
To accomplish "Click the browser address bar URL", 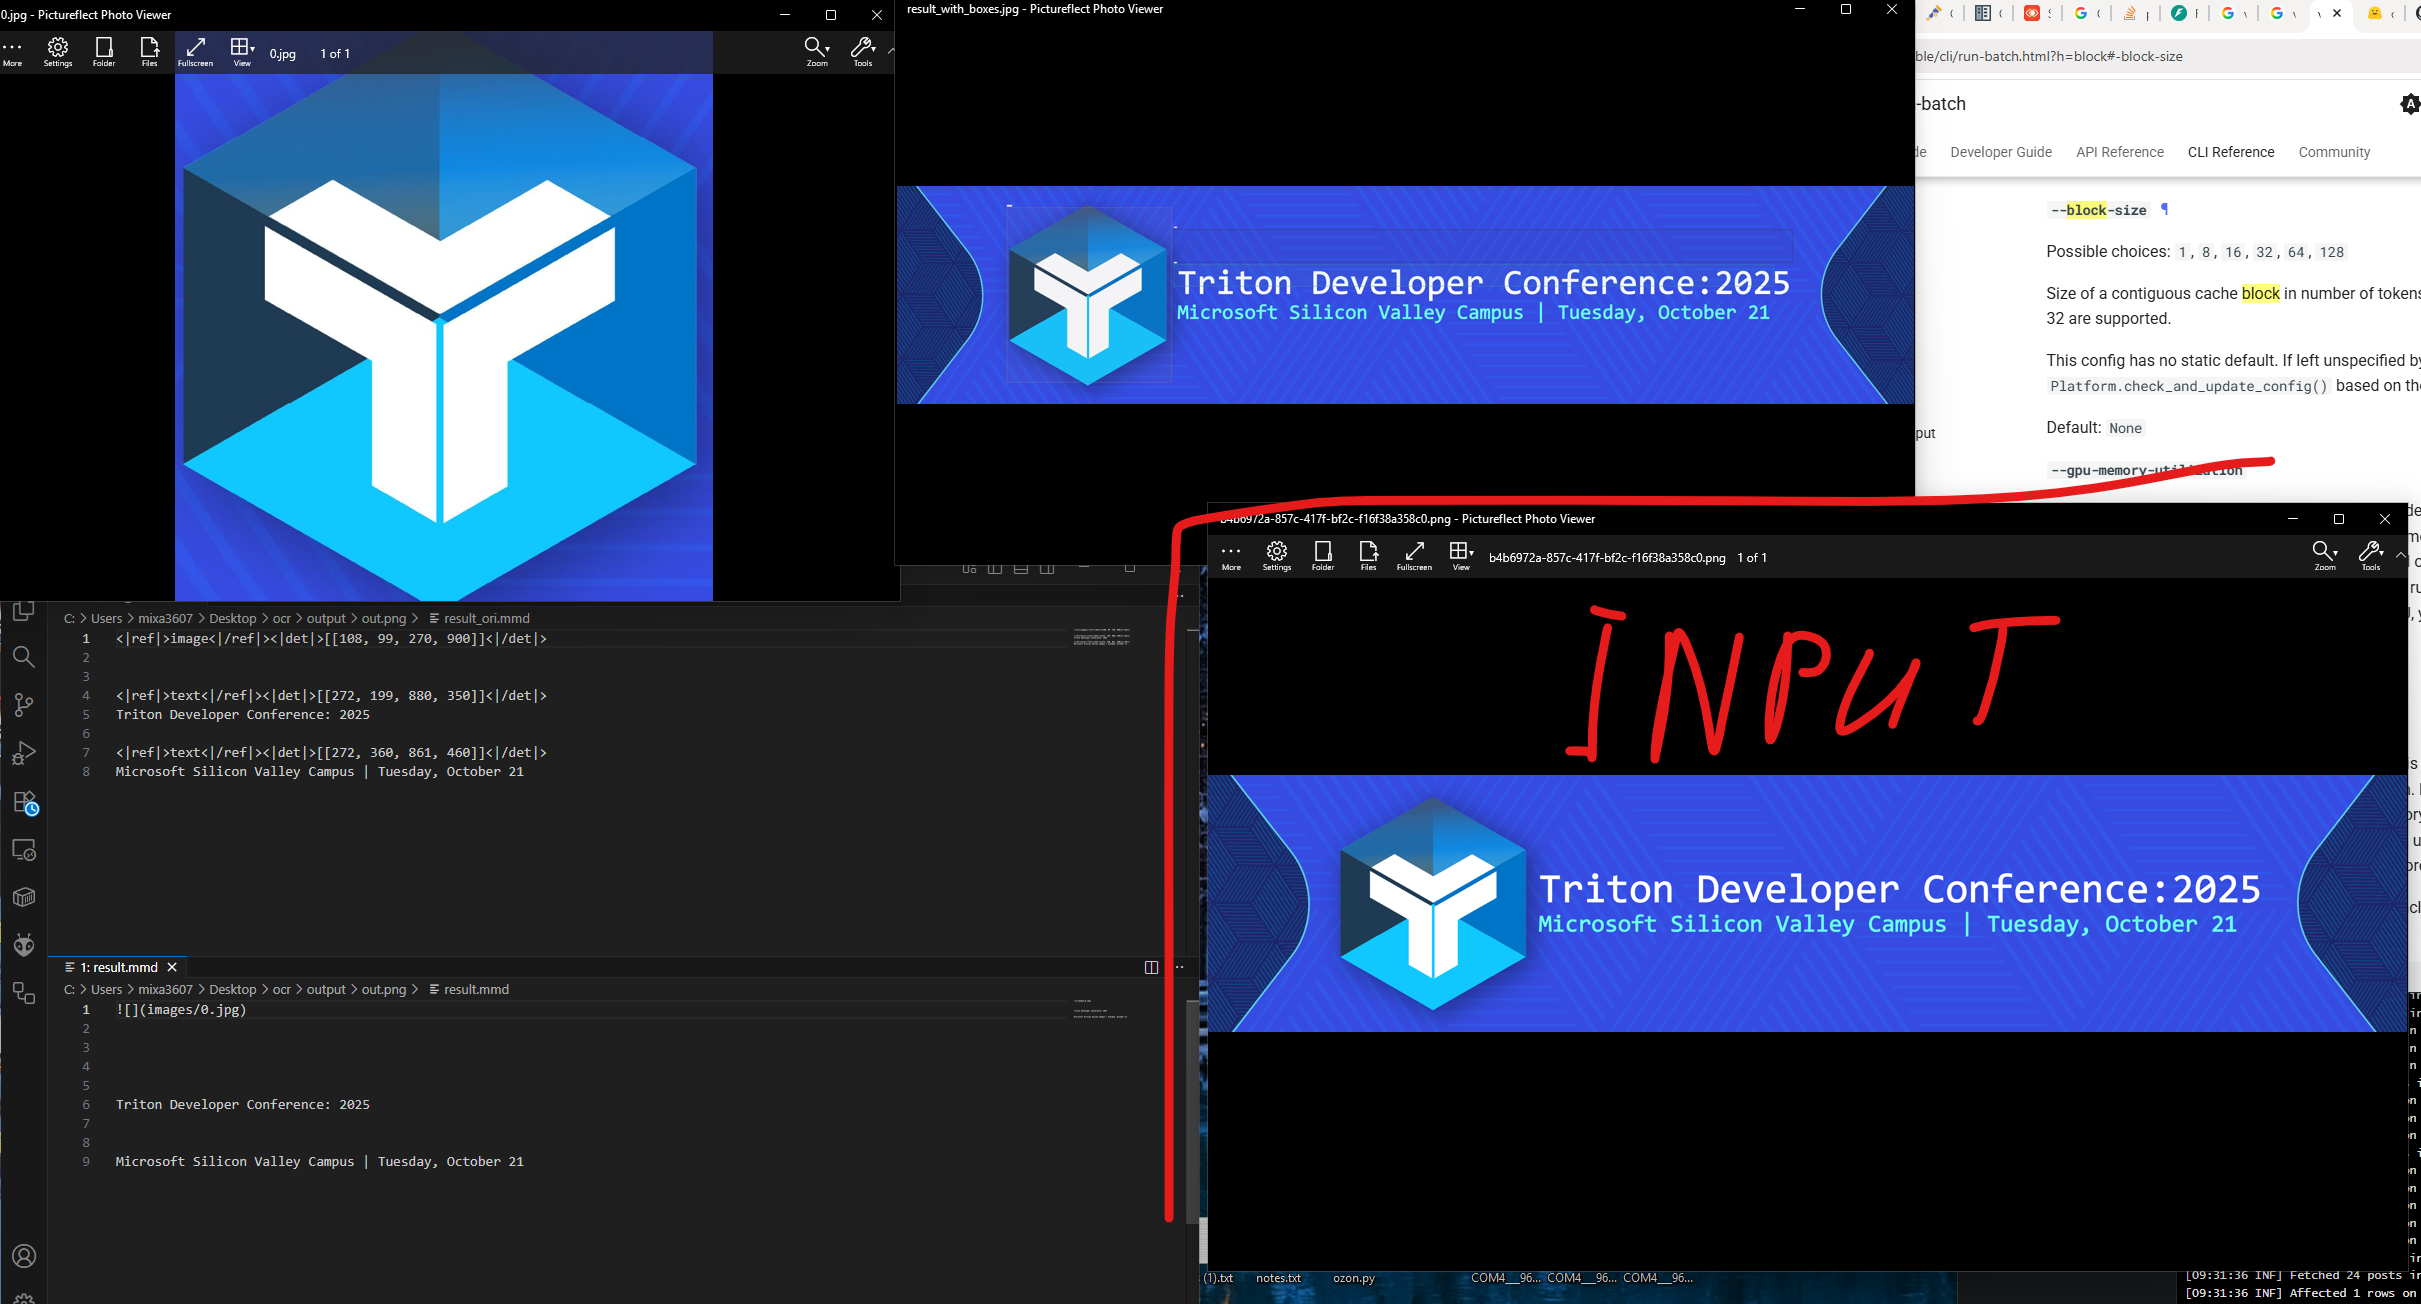I will click(x=2048, y=56).
